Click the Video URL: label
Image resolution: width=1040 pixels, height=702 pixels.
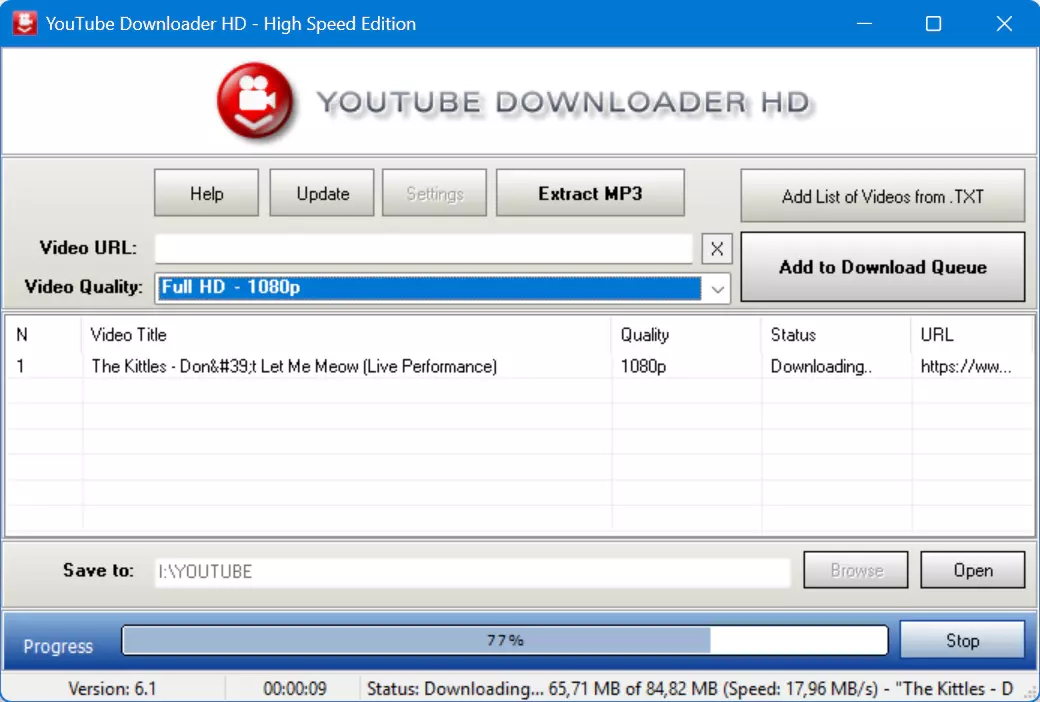[88, 248]
